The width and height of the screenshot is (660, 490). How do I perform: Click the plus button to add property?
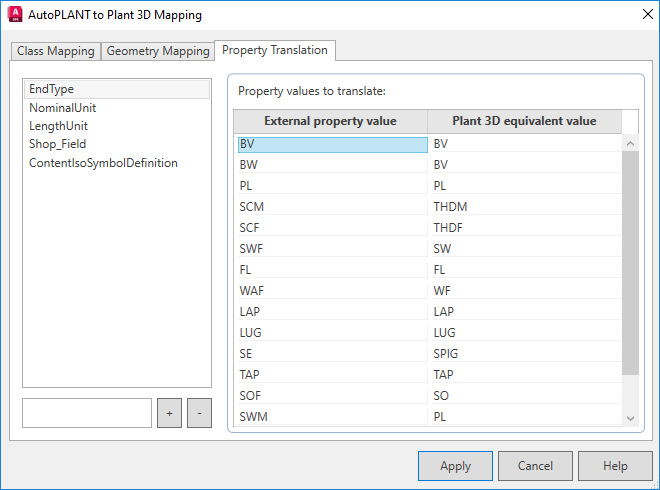[169, 412]
